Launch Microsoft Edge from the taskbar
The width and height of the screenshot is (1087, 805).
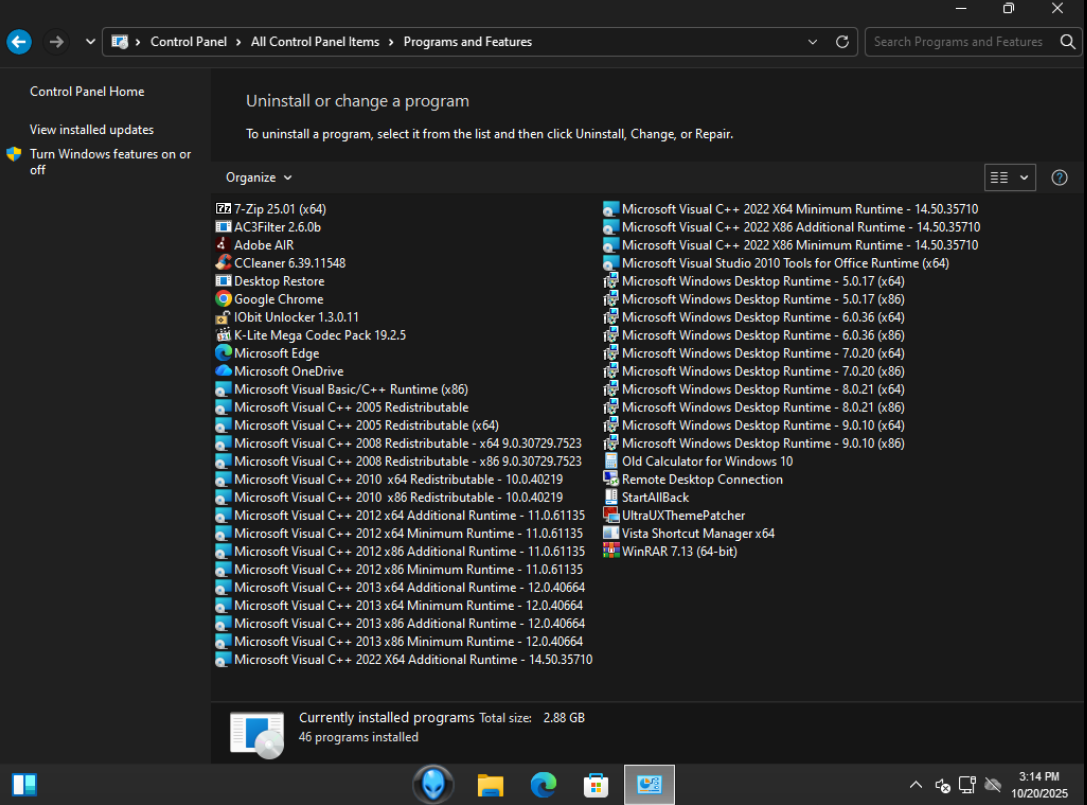(543, 785)
